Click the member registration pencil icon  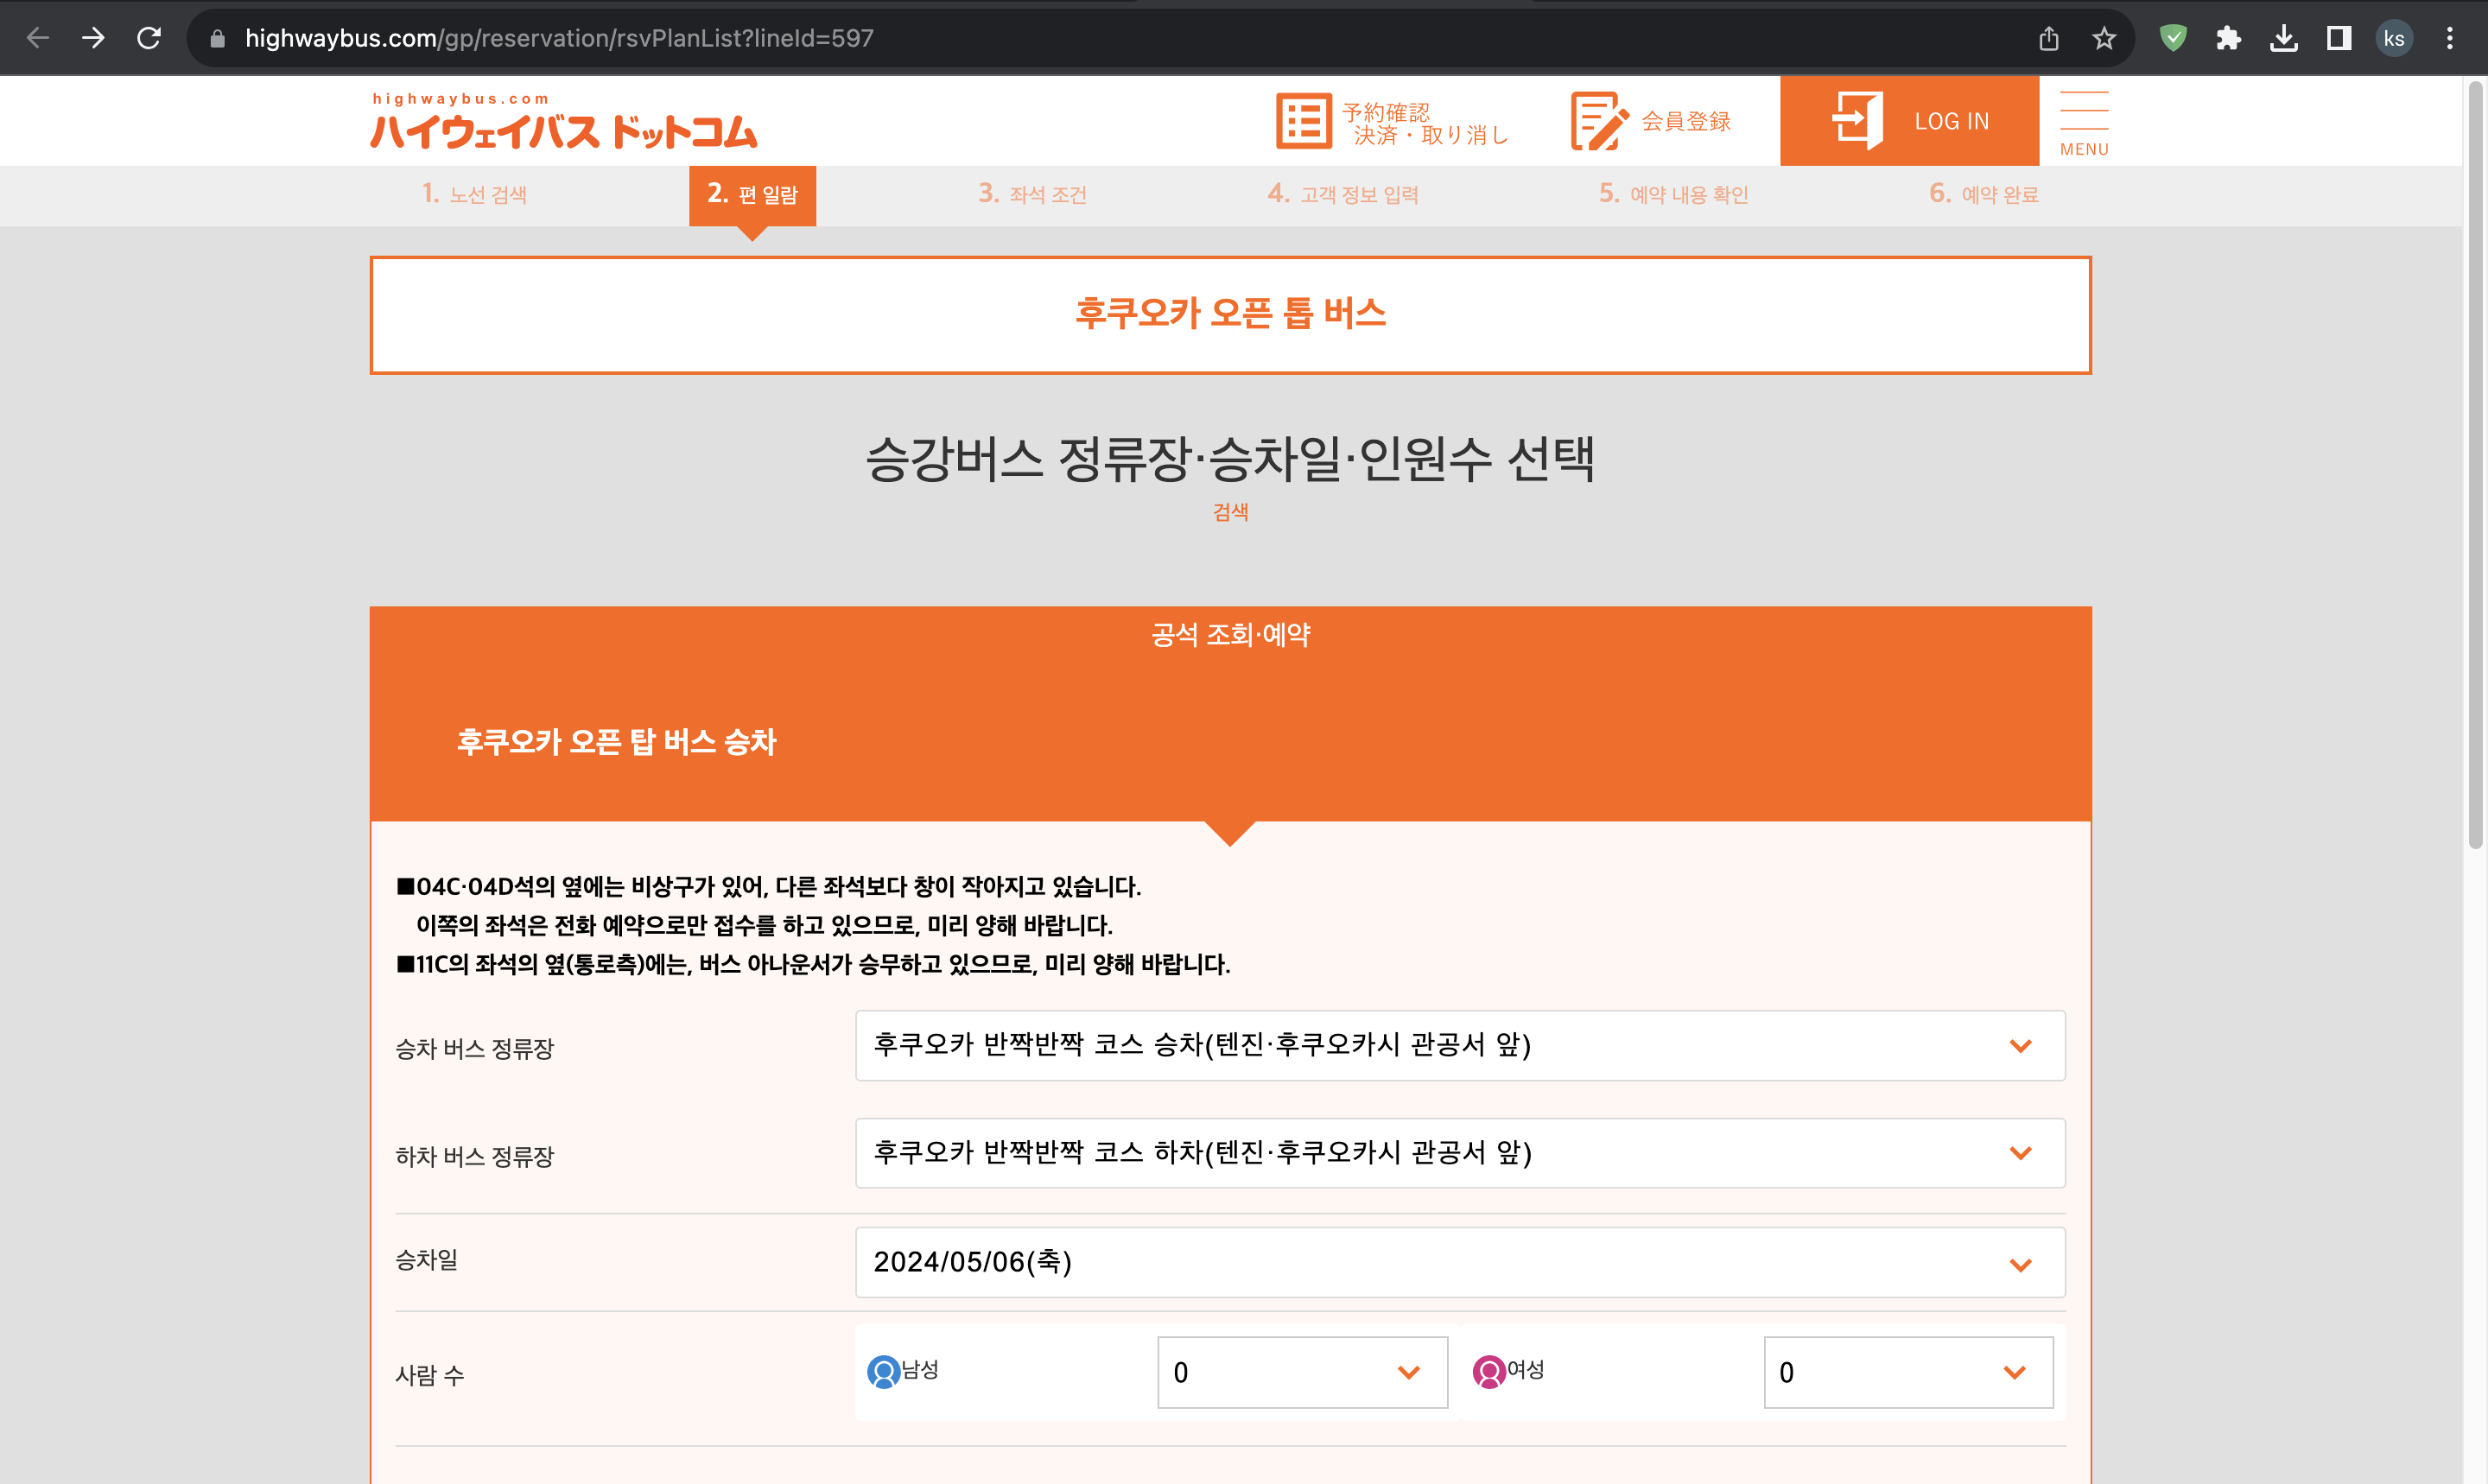(x=1598, y=121)
